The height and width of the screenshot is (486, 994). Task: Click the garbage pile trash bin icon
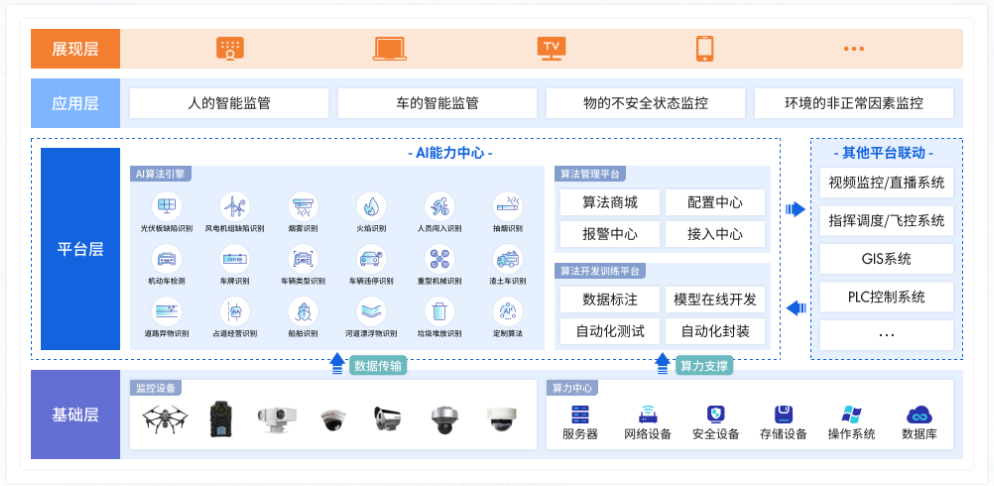(x=439, y=311)
